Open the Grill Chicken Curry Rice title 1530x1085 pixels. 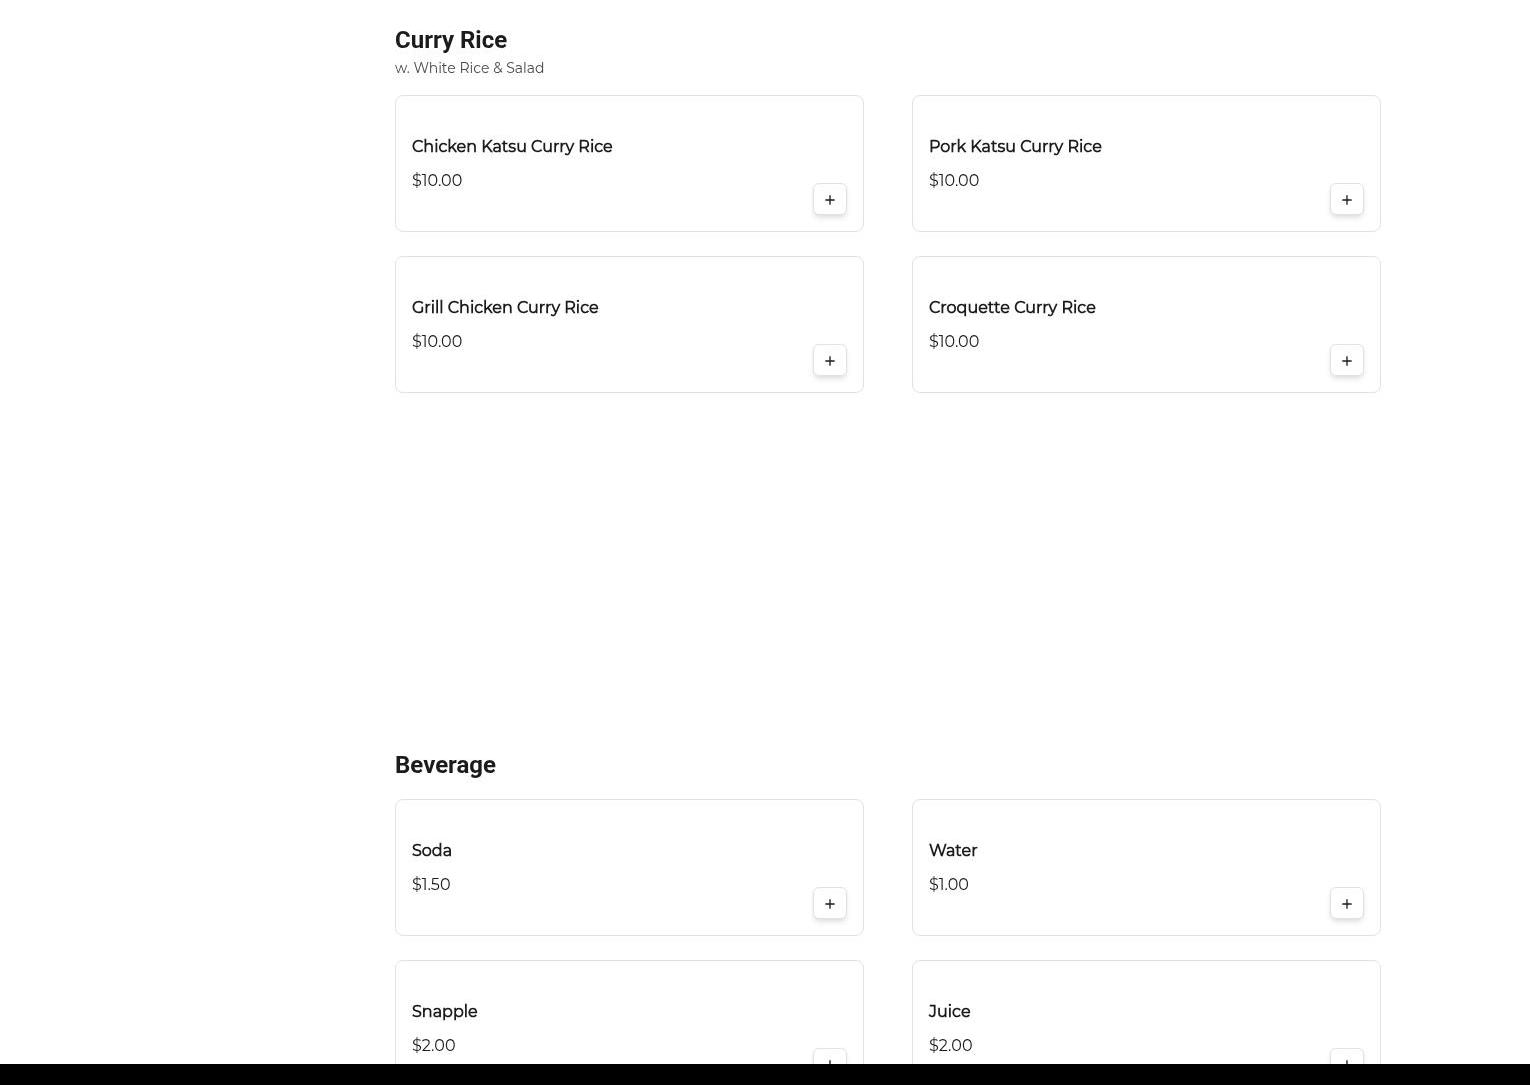click(x=505, y=308)
